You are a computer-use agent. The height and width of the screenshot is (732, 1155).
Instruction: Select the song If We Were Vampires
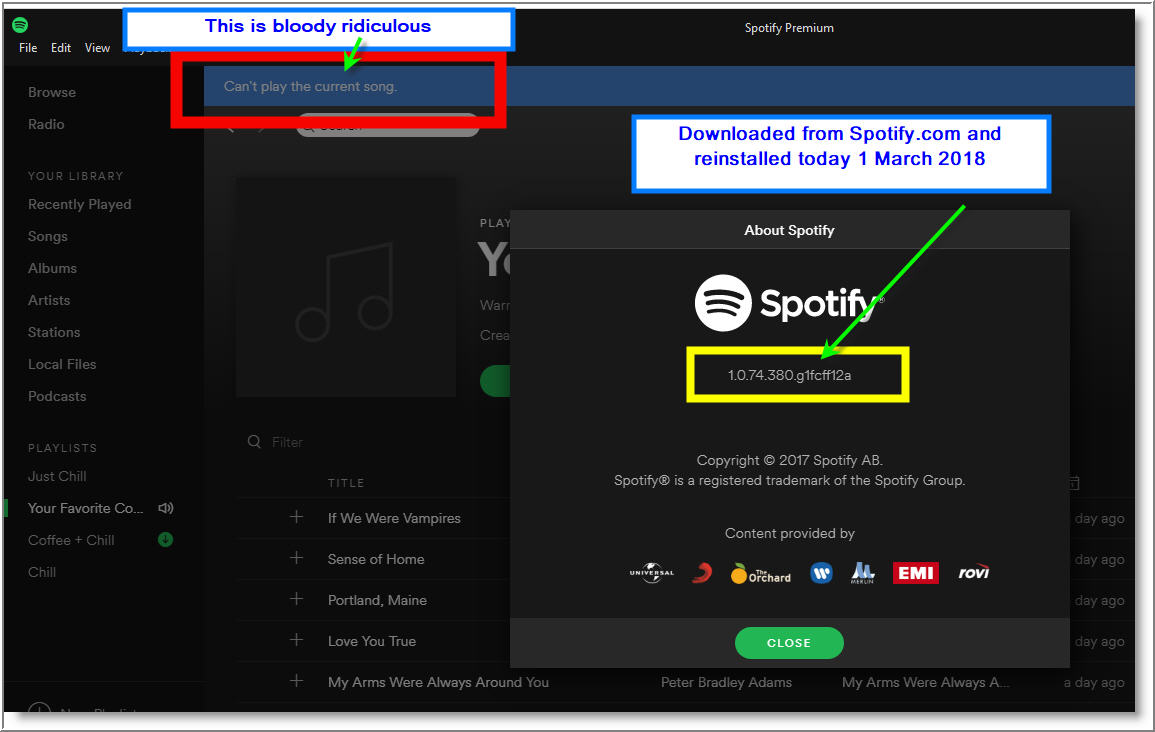[394, 518]
